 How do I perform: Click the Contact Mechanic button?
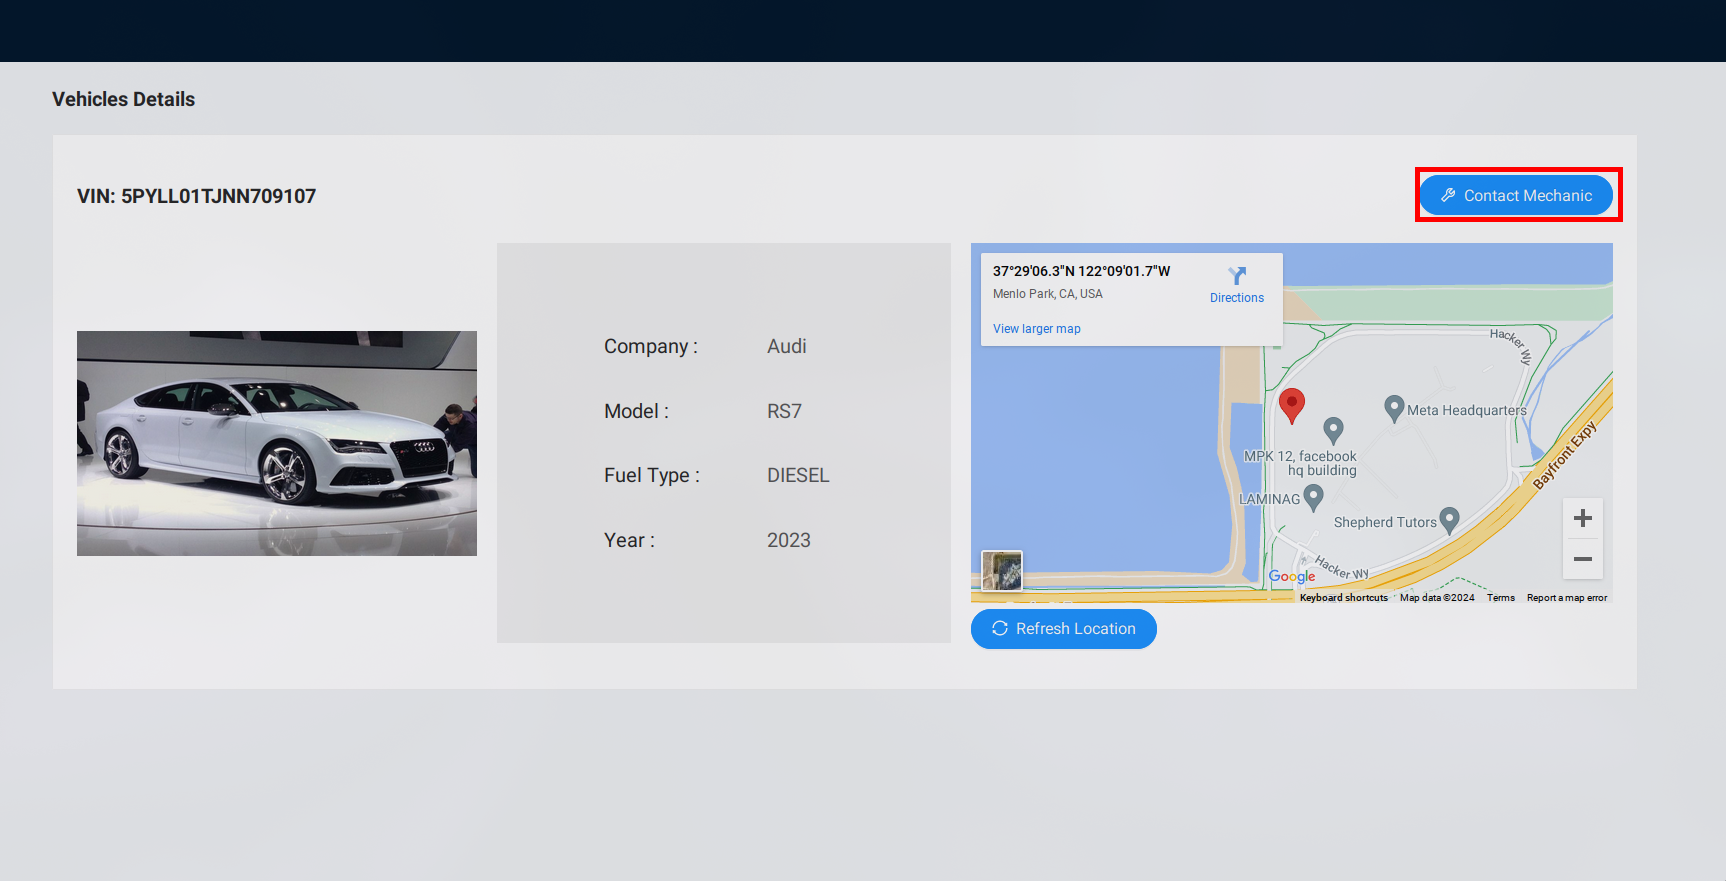tap(1516, 195)
